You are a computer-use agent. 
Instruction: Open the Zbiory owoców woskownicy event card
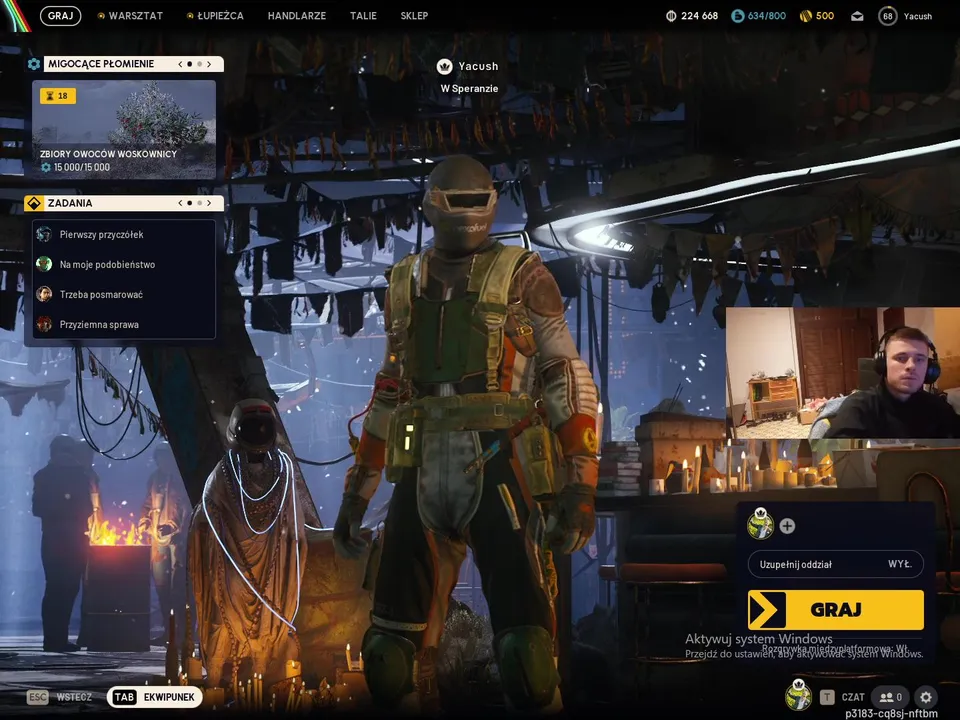[124, 129]
